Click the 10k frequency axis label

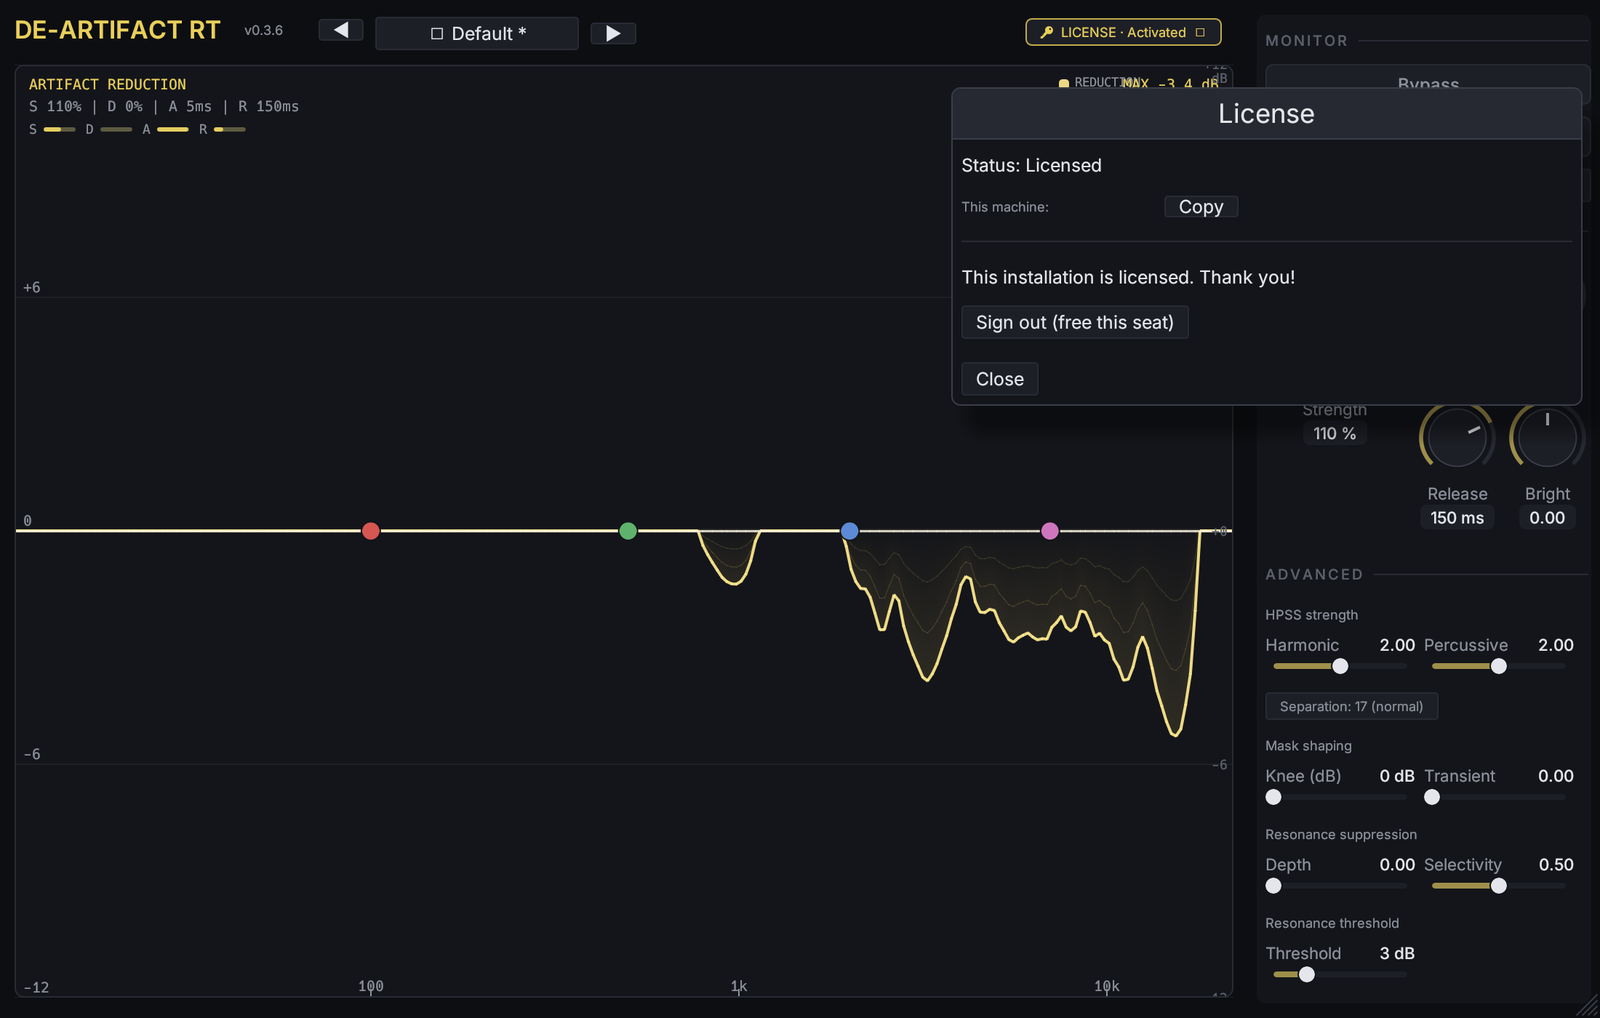coord(1107,987)
